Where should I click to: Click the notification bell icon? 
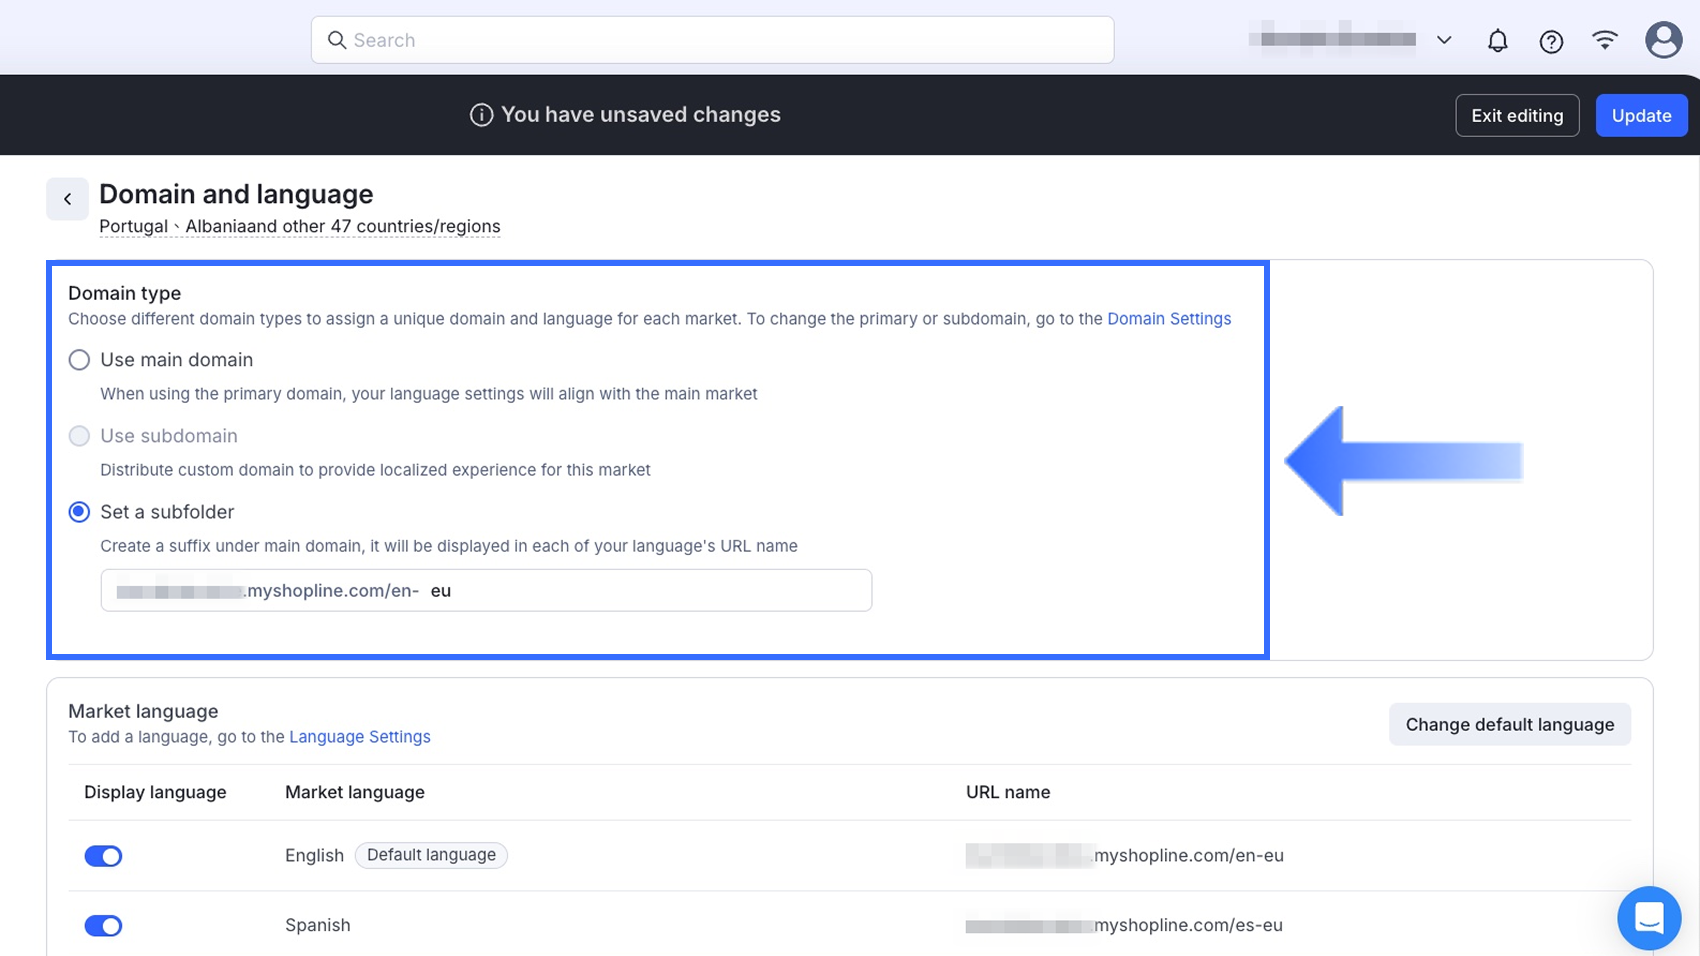pyautogui.click(x=1497, y=41)
